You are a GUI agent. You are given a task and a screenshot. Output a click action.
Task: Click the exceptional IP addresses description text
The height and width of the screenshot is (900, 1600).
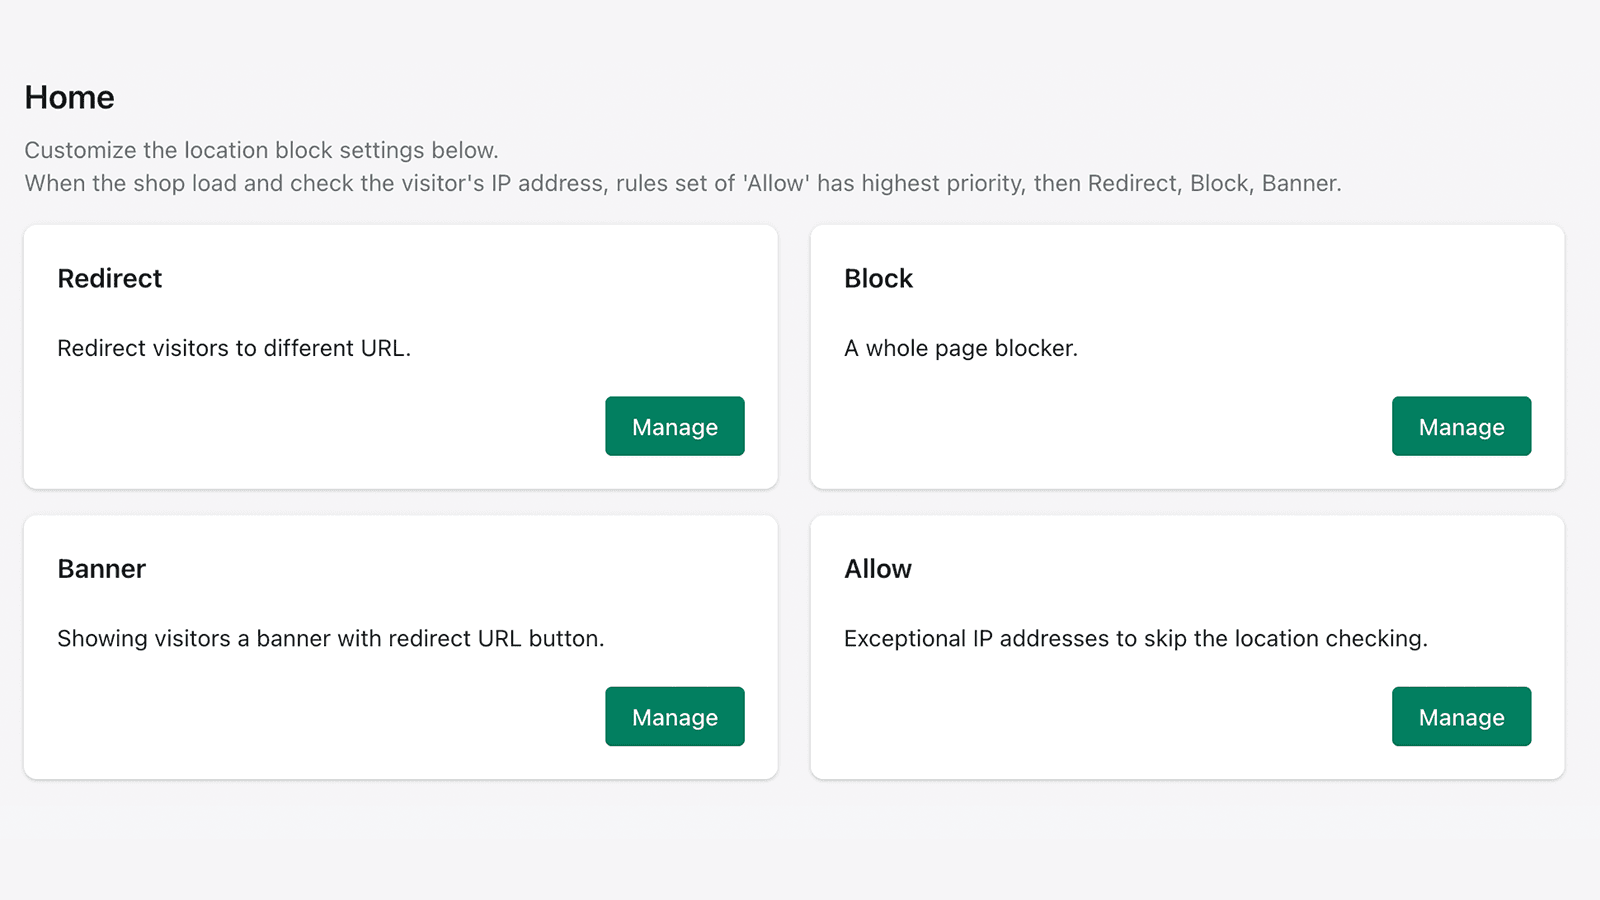pos(1137,638)
